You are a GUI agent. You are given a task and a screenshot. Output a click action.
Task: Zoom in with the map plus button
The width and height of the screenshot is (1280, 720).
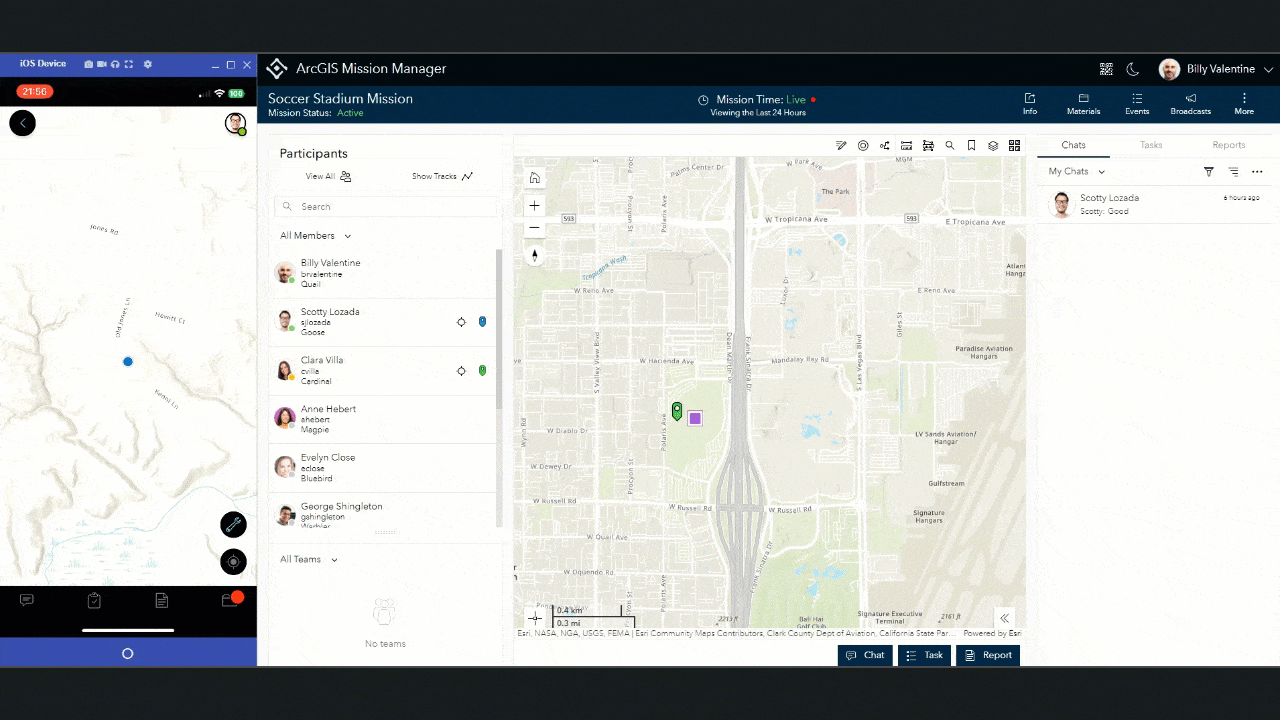click(535, 206)
